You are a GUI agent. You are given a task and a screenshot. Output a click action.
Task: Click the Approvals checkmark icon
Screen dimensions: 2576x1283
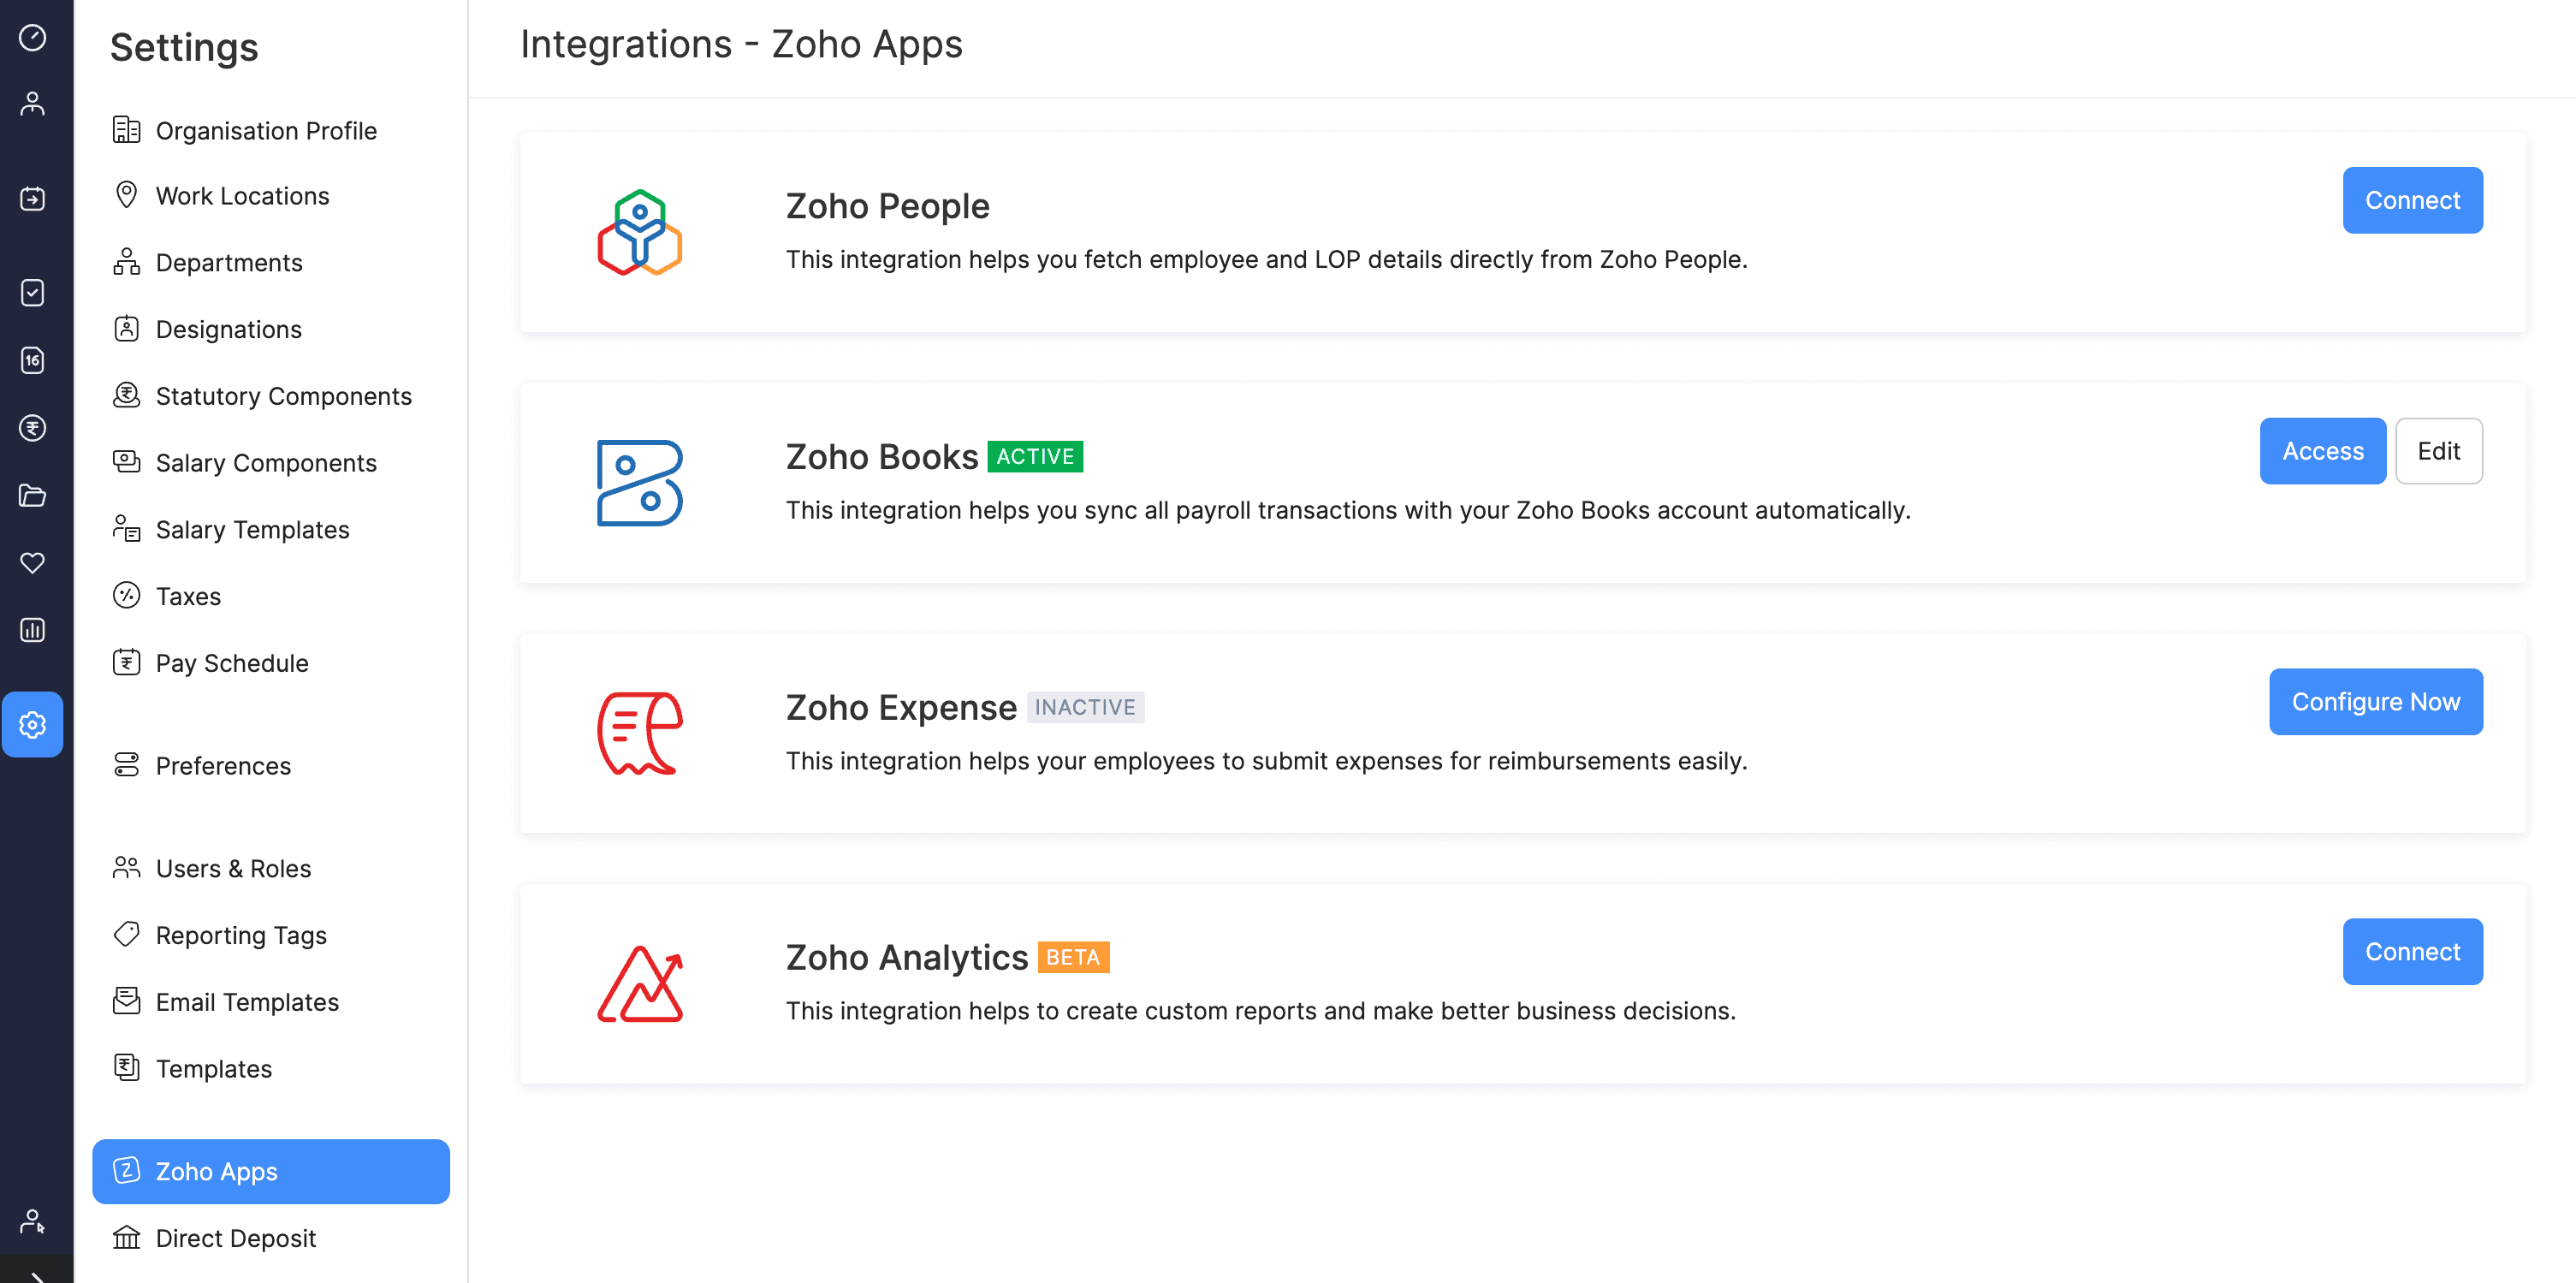pyautogui.click(x=33, y=293)
